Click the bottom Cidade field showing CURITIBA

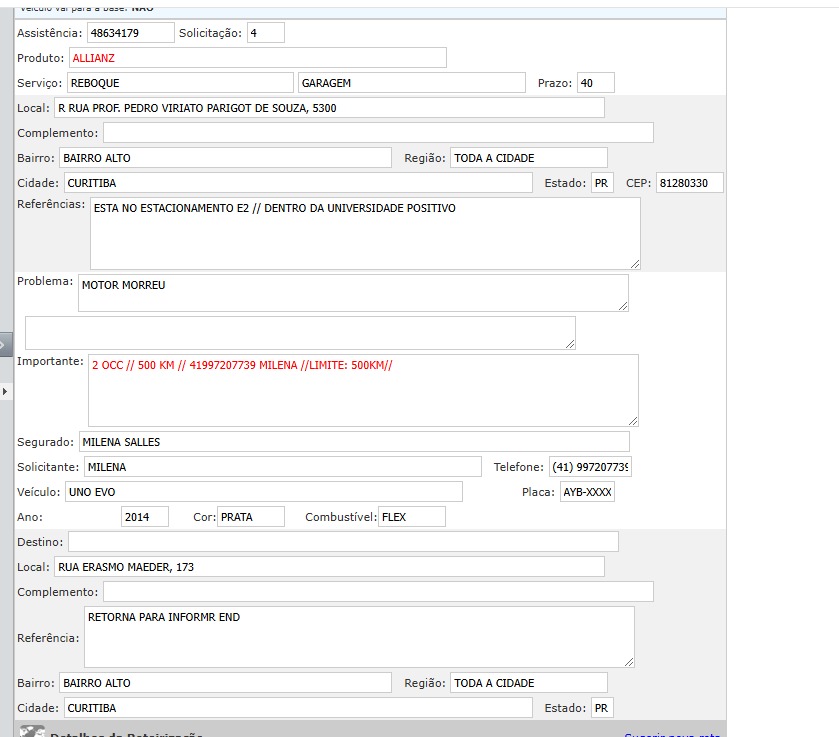click(299, 708)
